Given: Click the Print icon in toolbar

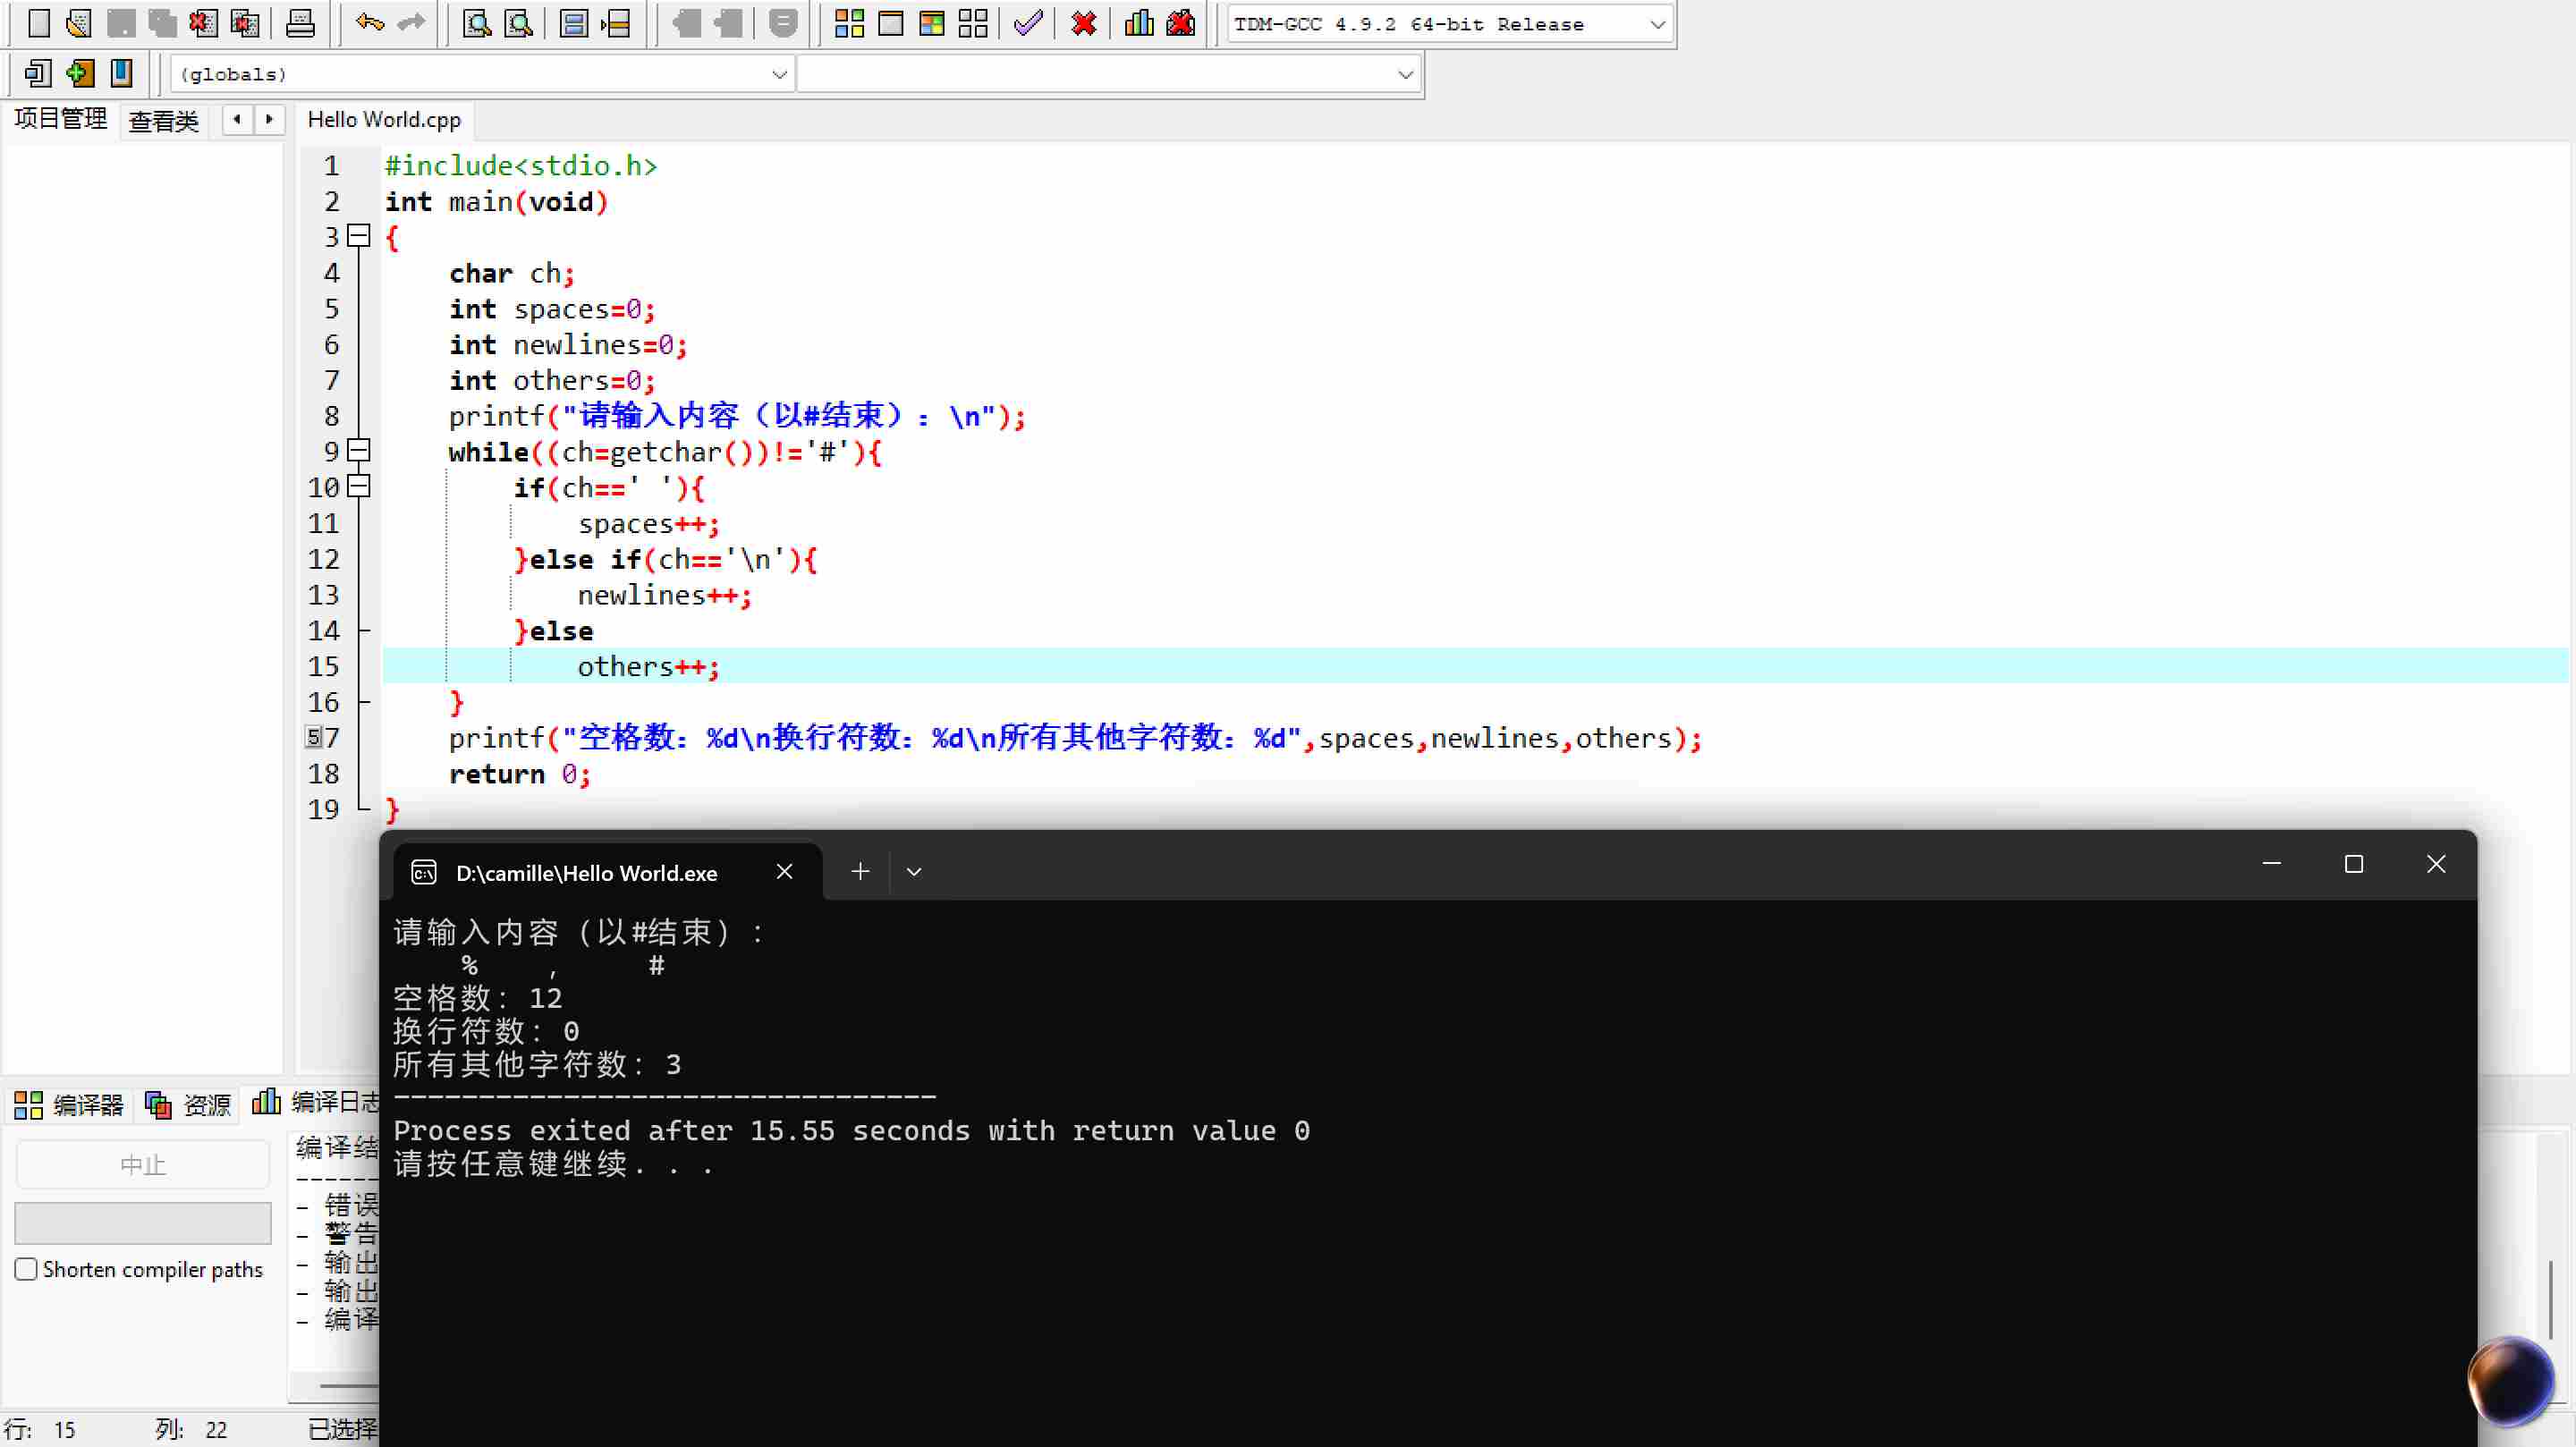Looking at the screenshot, I should pos(300,23).
